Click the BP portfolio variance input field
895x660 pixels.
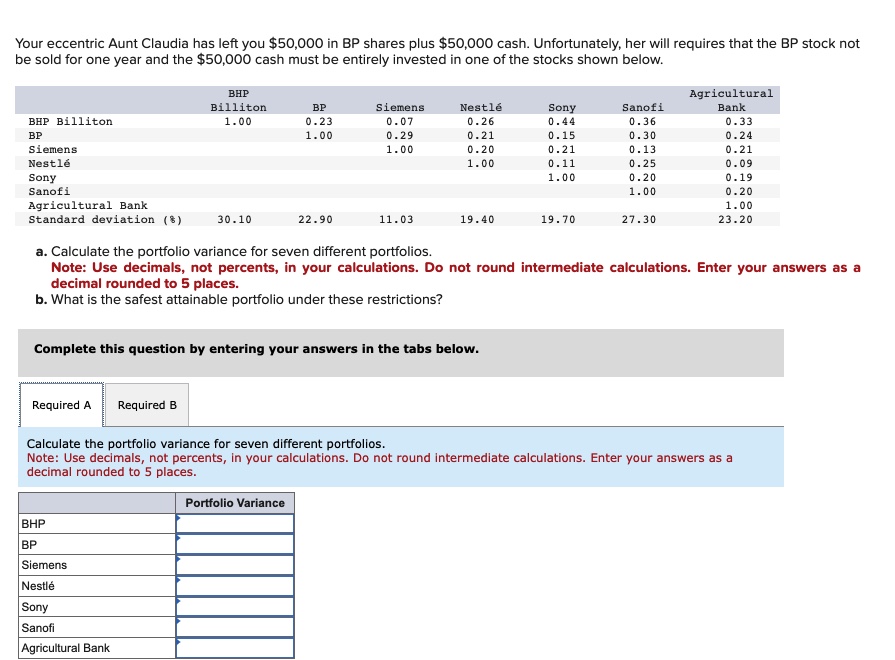click(x=235, y=544)
